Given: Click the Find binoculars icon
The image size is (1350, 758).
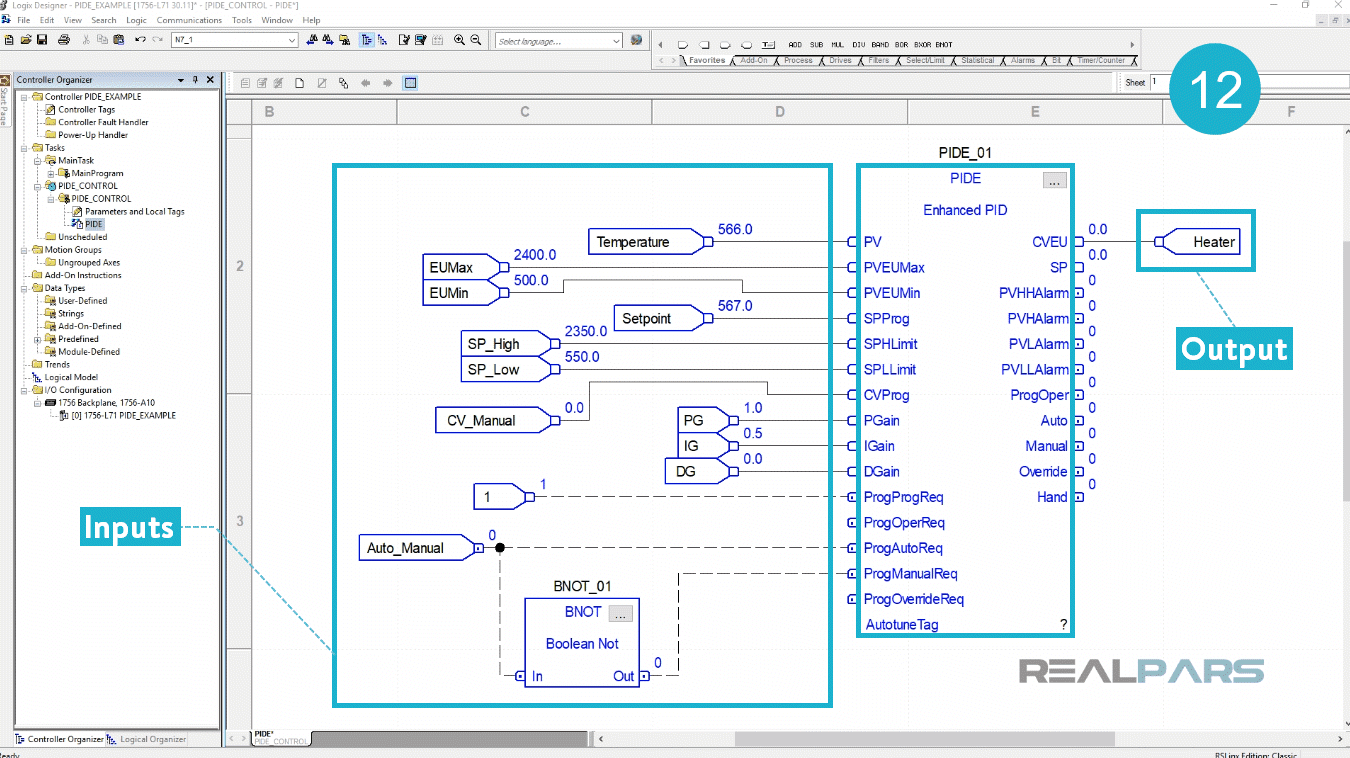Looking at the screenshot, I should (x=312, y=40).
